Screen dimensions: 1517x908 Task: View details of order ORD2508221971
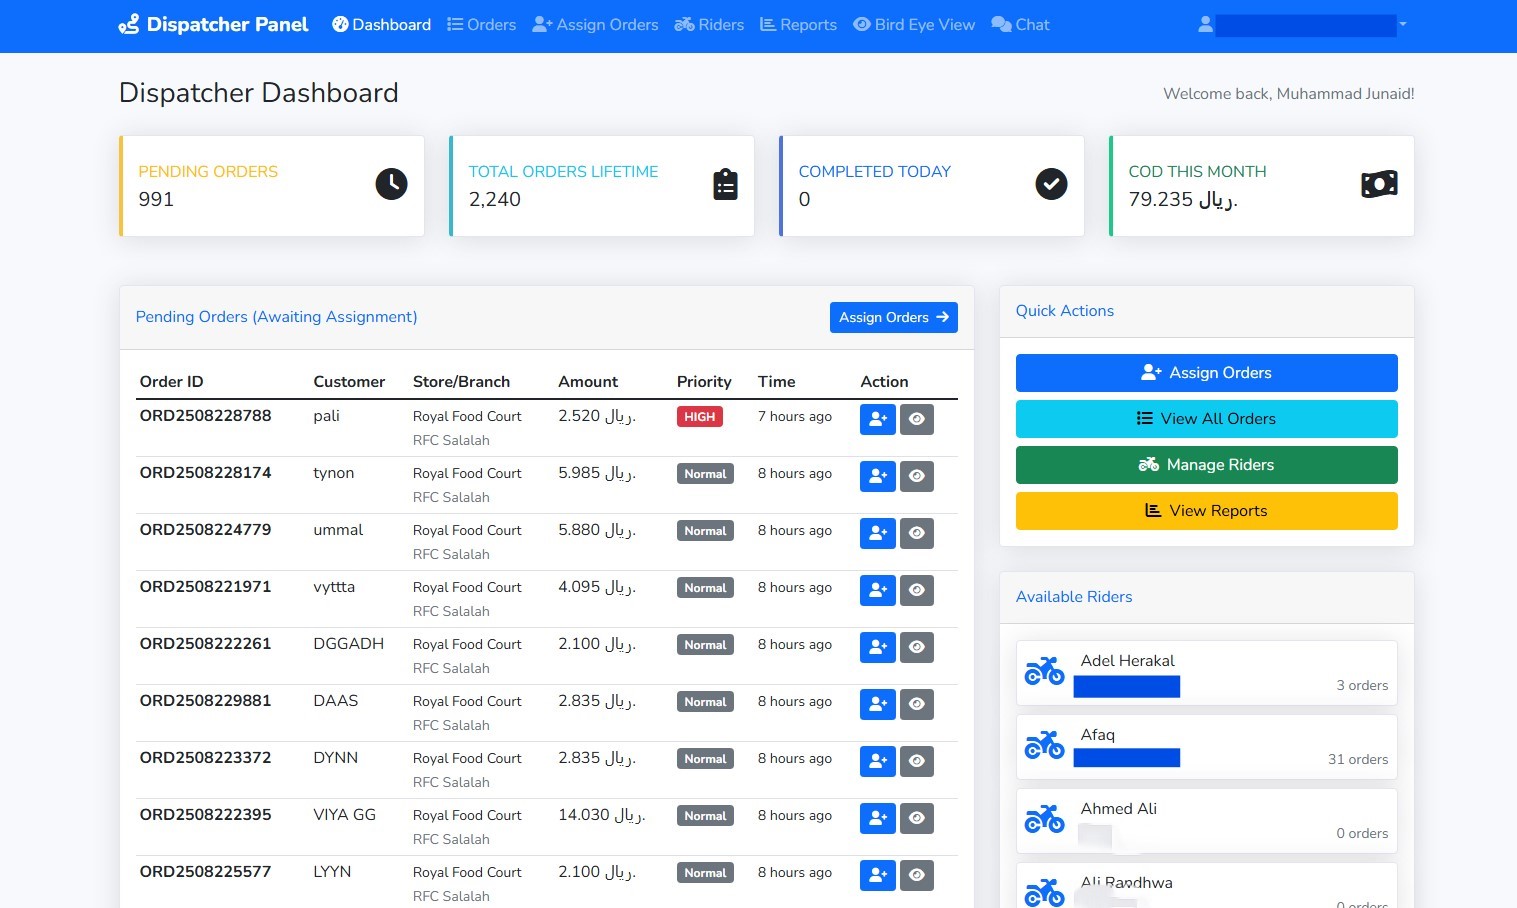[917, 590]
